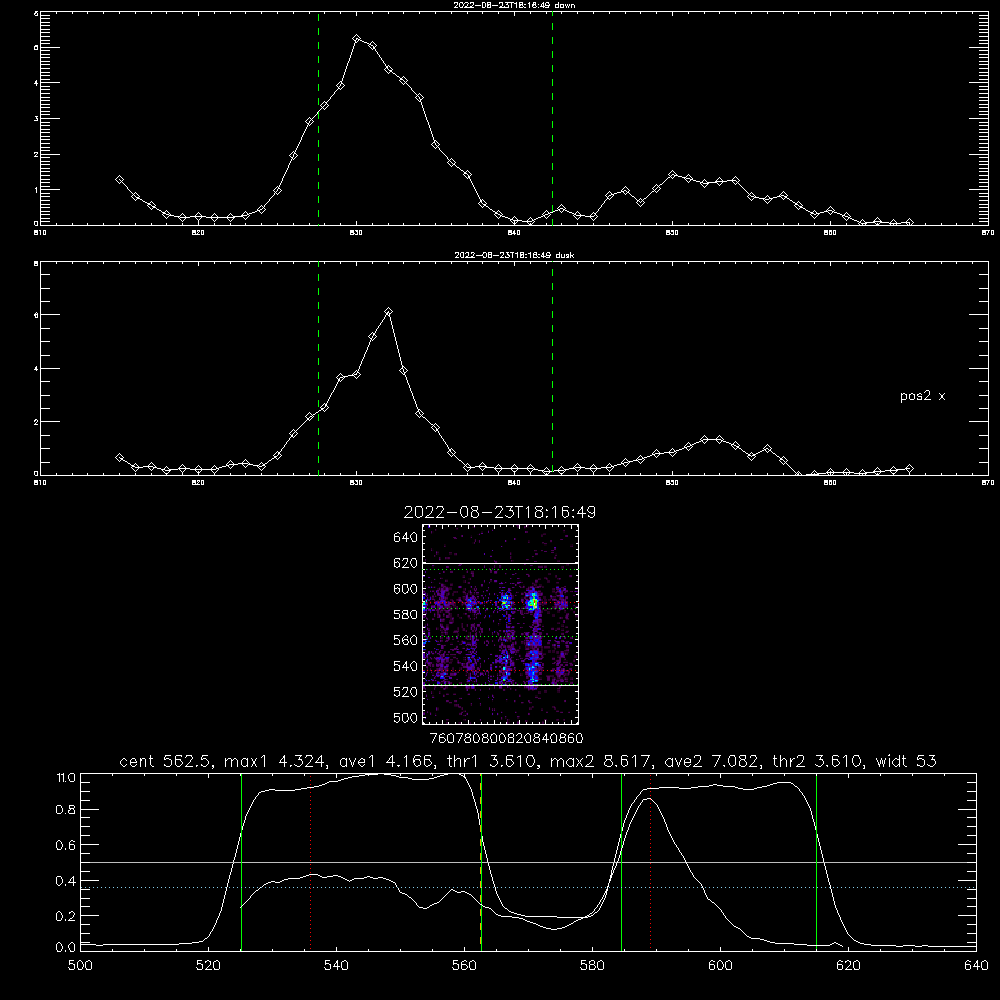1000x1000 pixels.
Task: Click y-axis label 0.8 on bottom profile plot
Action: point(66,809)
